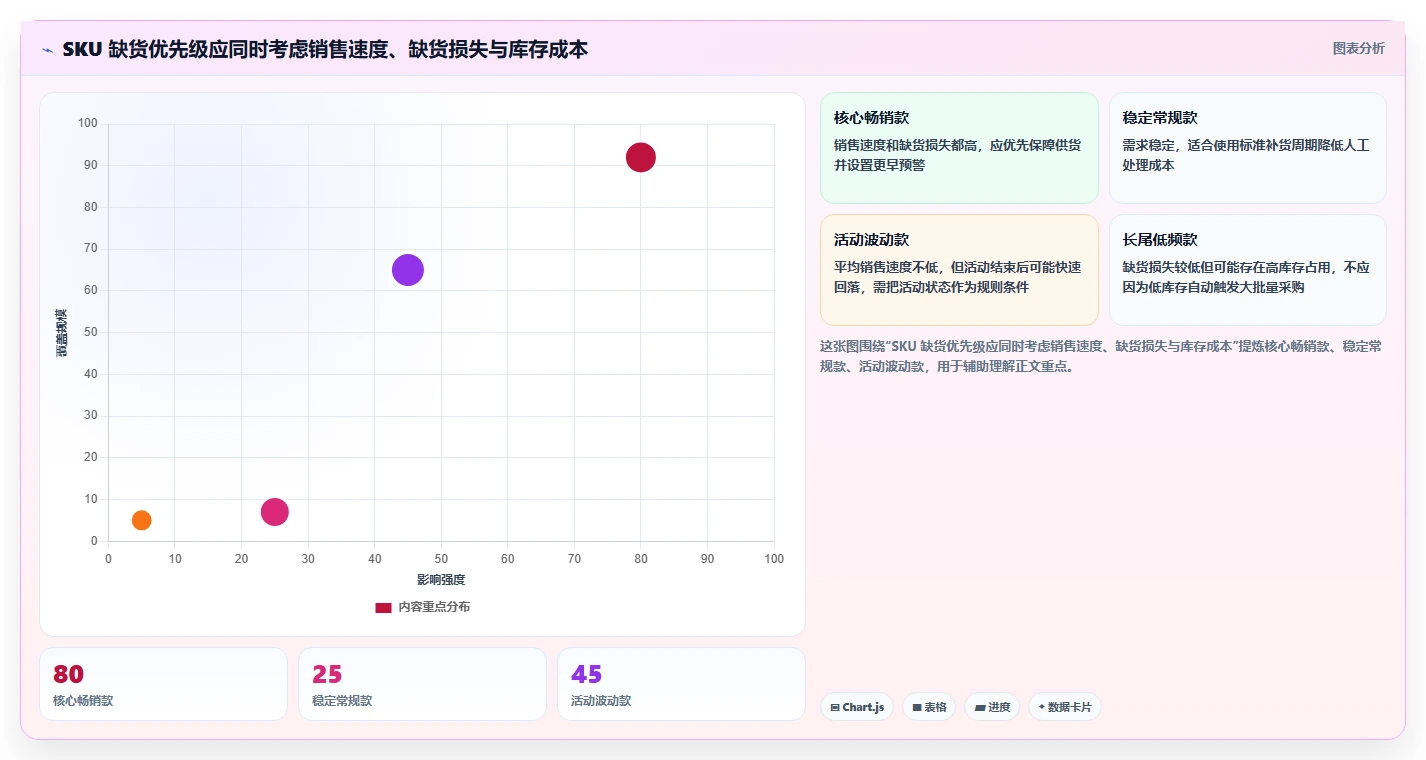Click the Chart.js tag chip

[x=857, y=707]
